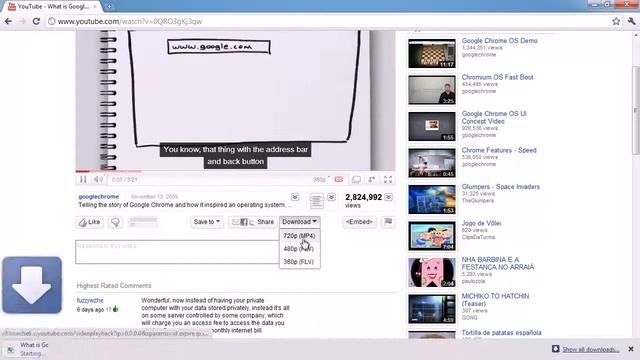Choose 360p (FLV) download option

(299, 262)
